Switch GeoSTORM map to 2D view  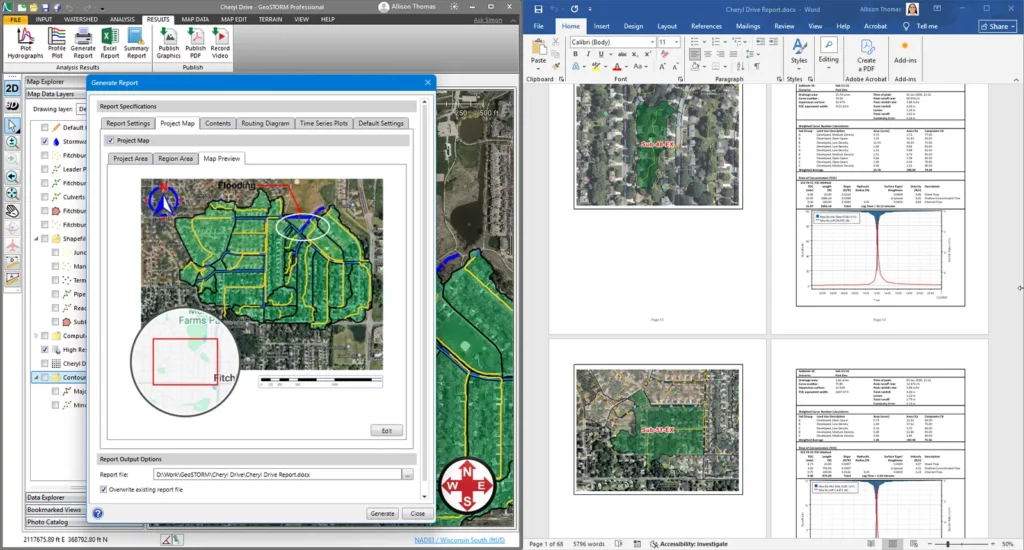tap(12, 88)
